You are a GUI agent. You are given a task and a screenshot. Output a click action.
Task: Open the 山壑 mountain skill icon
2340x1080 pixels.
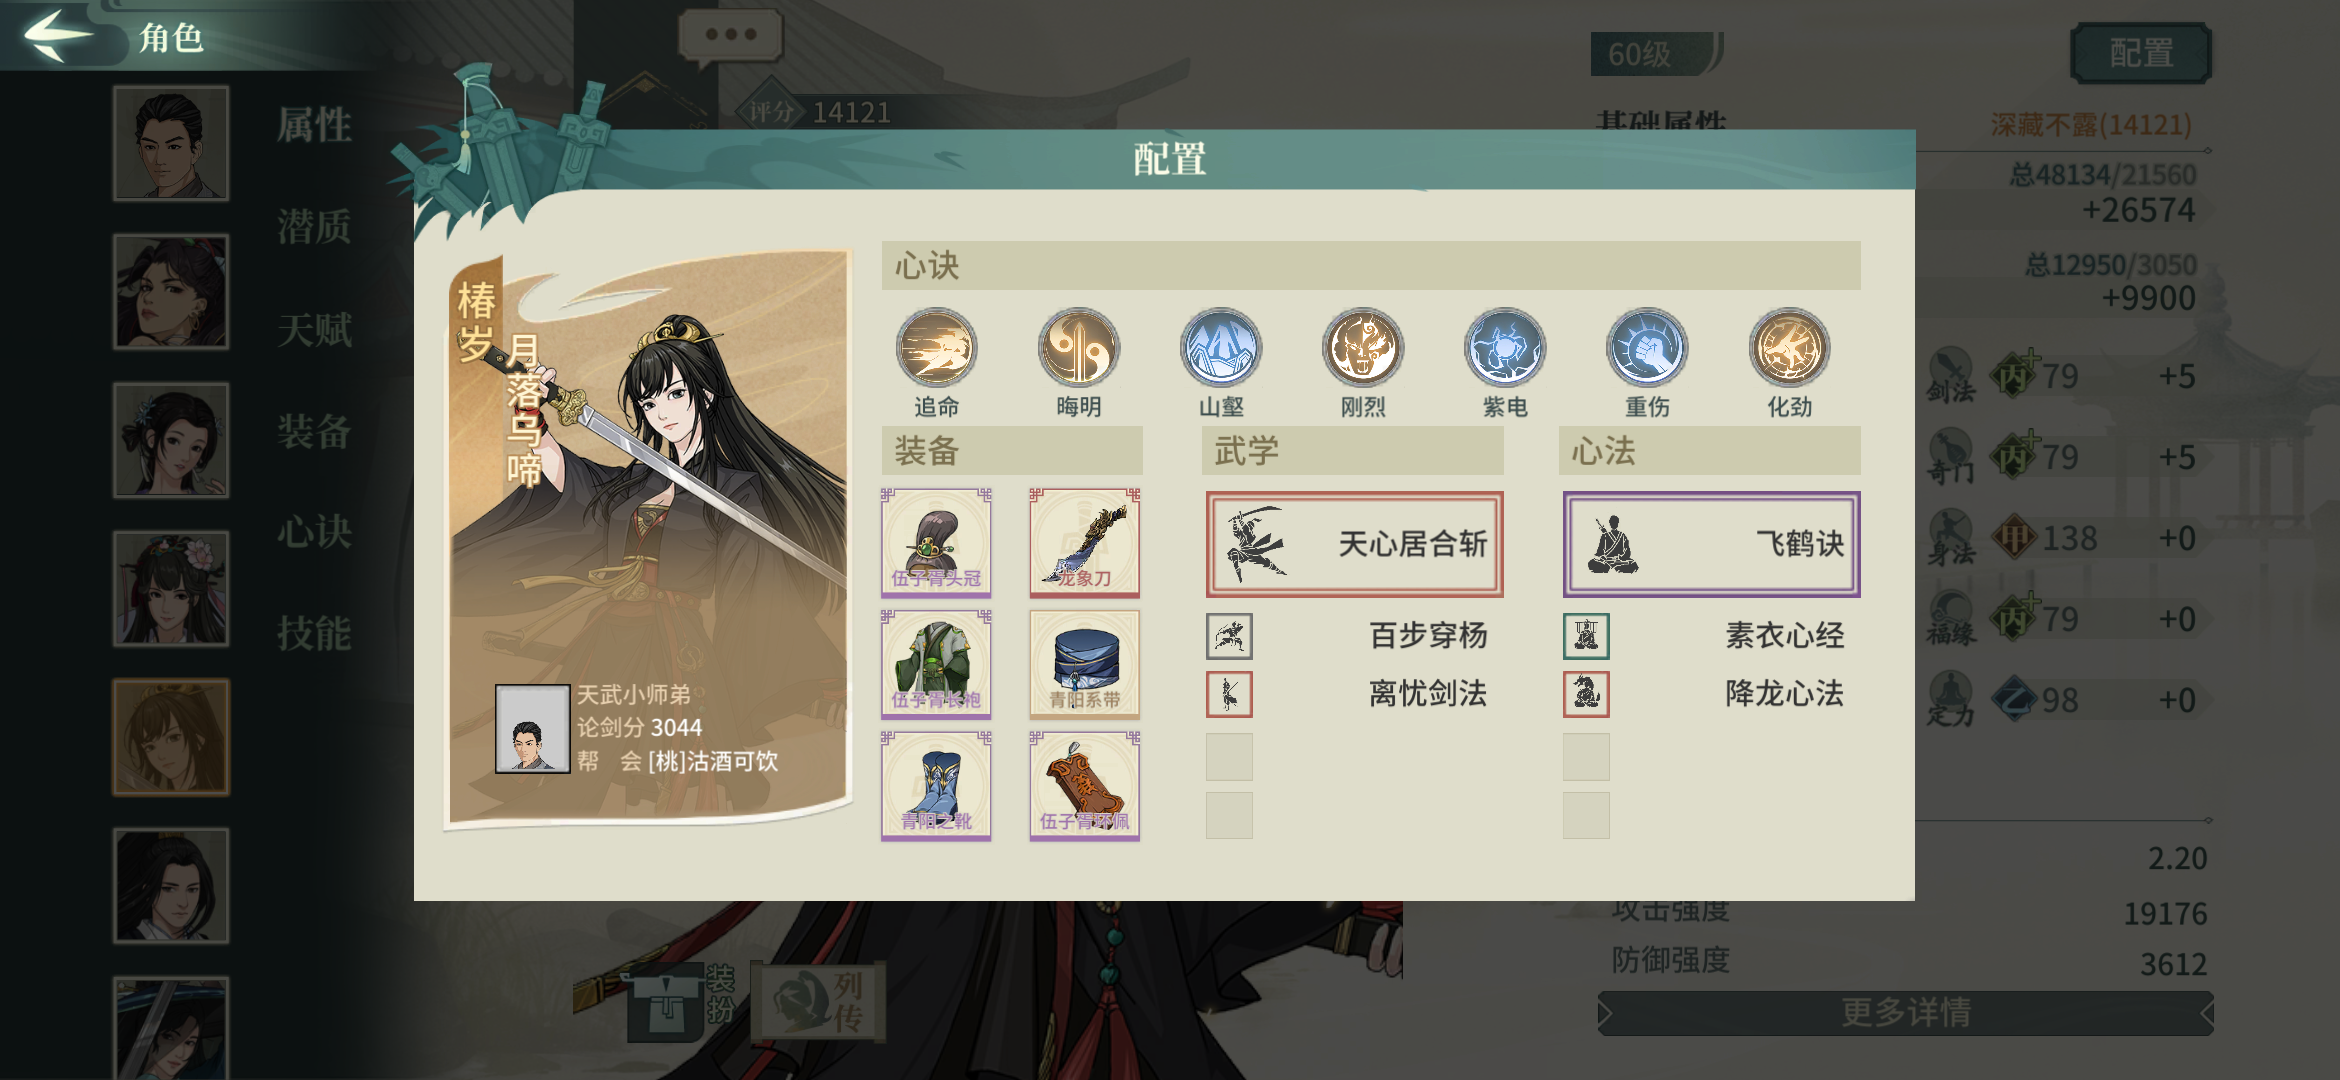pos(1221,348)
